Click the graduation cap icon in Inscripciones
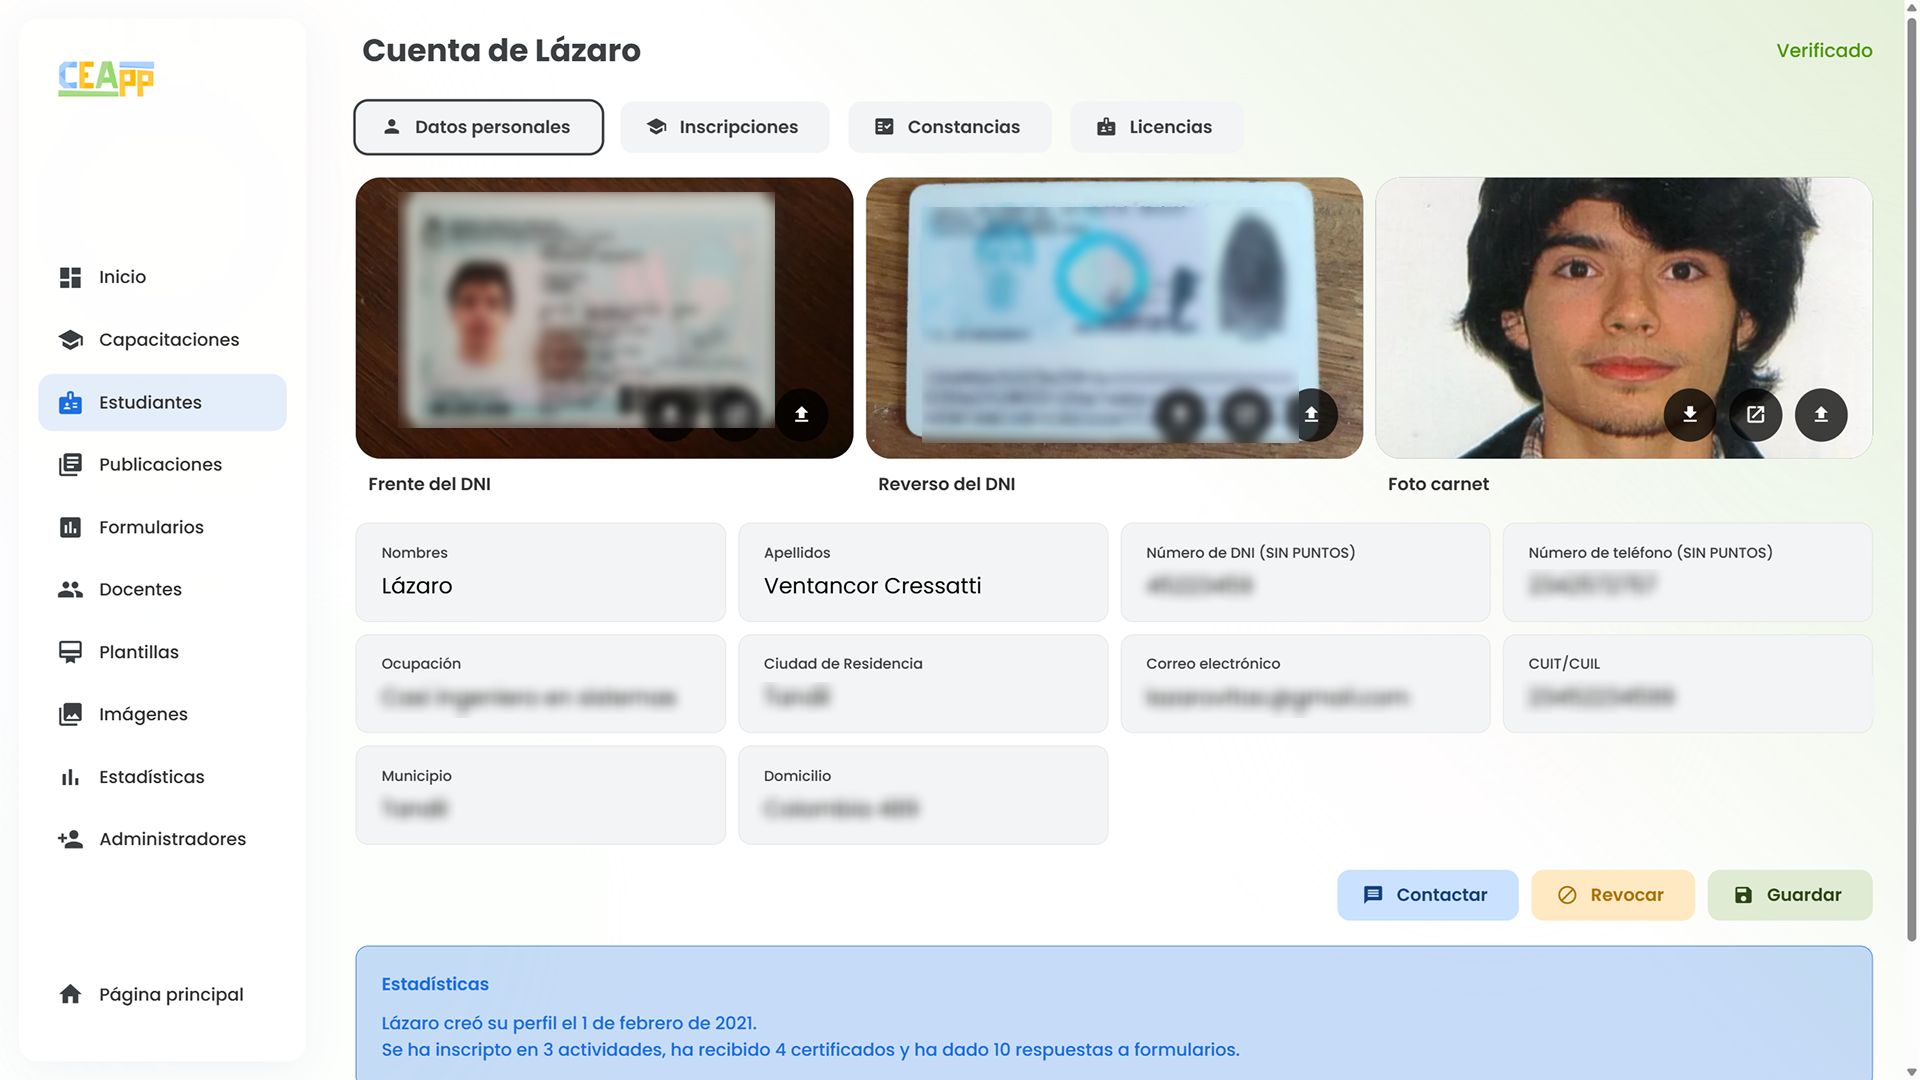Screen dimensions: 1920x1080 point(657,127)
